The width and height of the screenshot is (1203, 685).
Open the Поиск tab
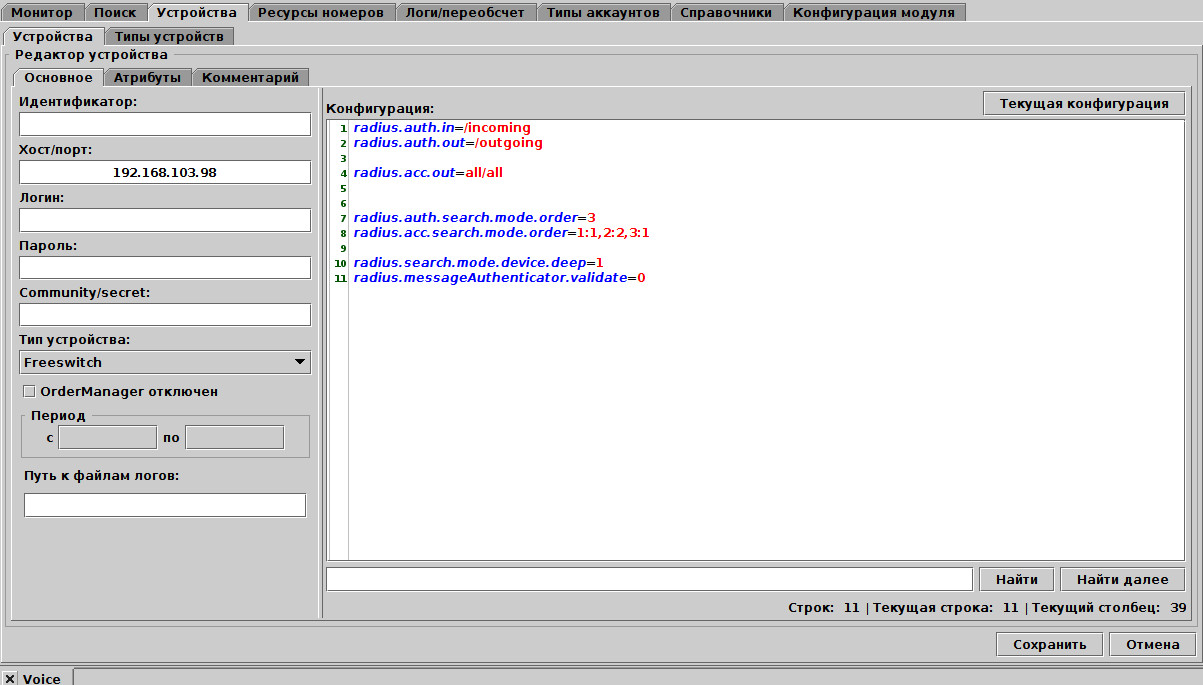pyautogui.click(x=114, y=13)
